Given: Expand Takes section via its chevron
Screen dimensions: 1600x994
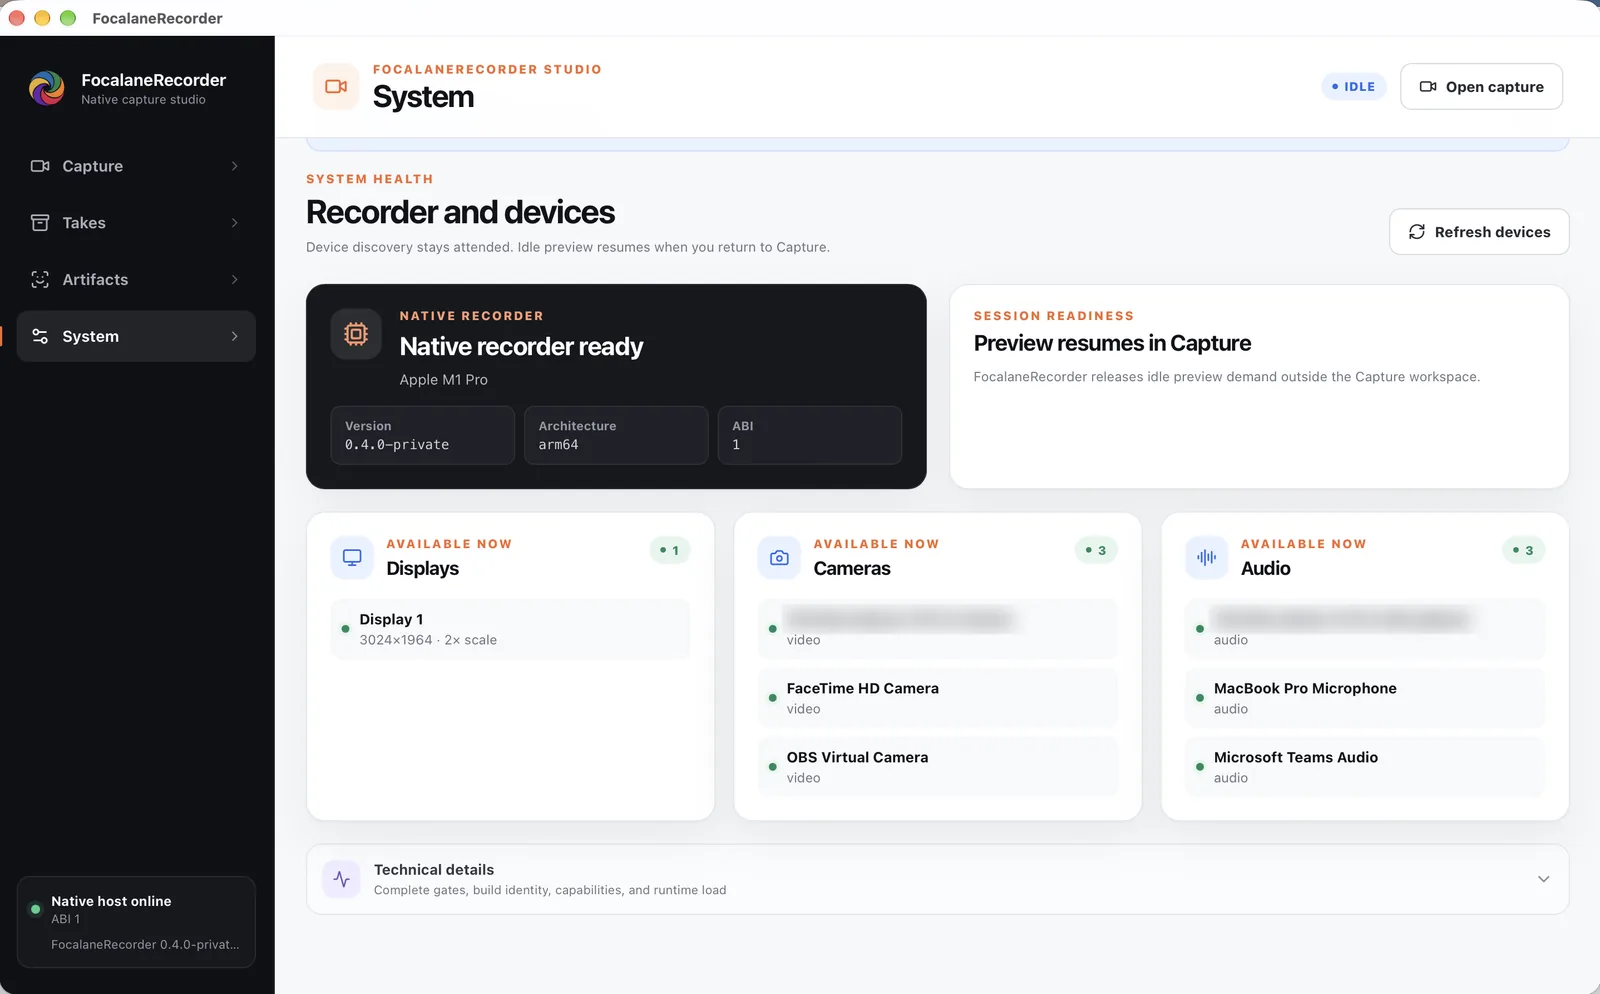Looking at the screenshot, I should [x=235, y=223].
